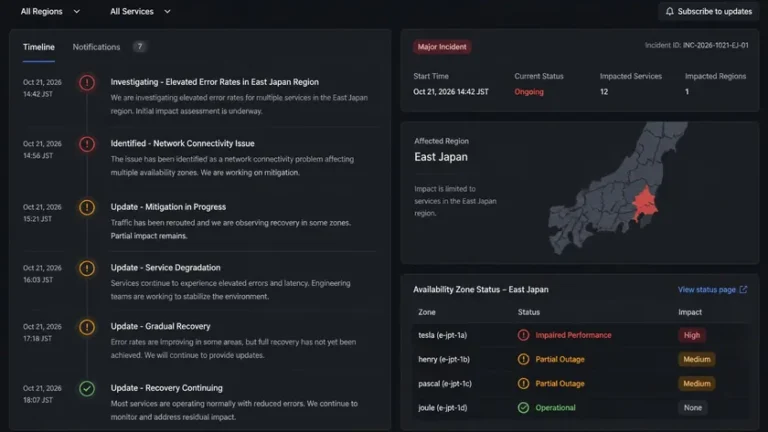The height and width of the screenshot is (432, 768).
Task: Click the Start Time value Oct 21, 2026 14:42 JST
Action: (451, 92)
